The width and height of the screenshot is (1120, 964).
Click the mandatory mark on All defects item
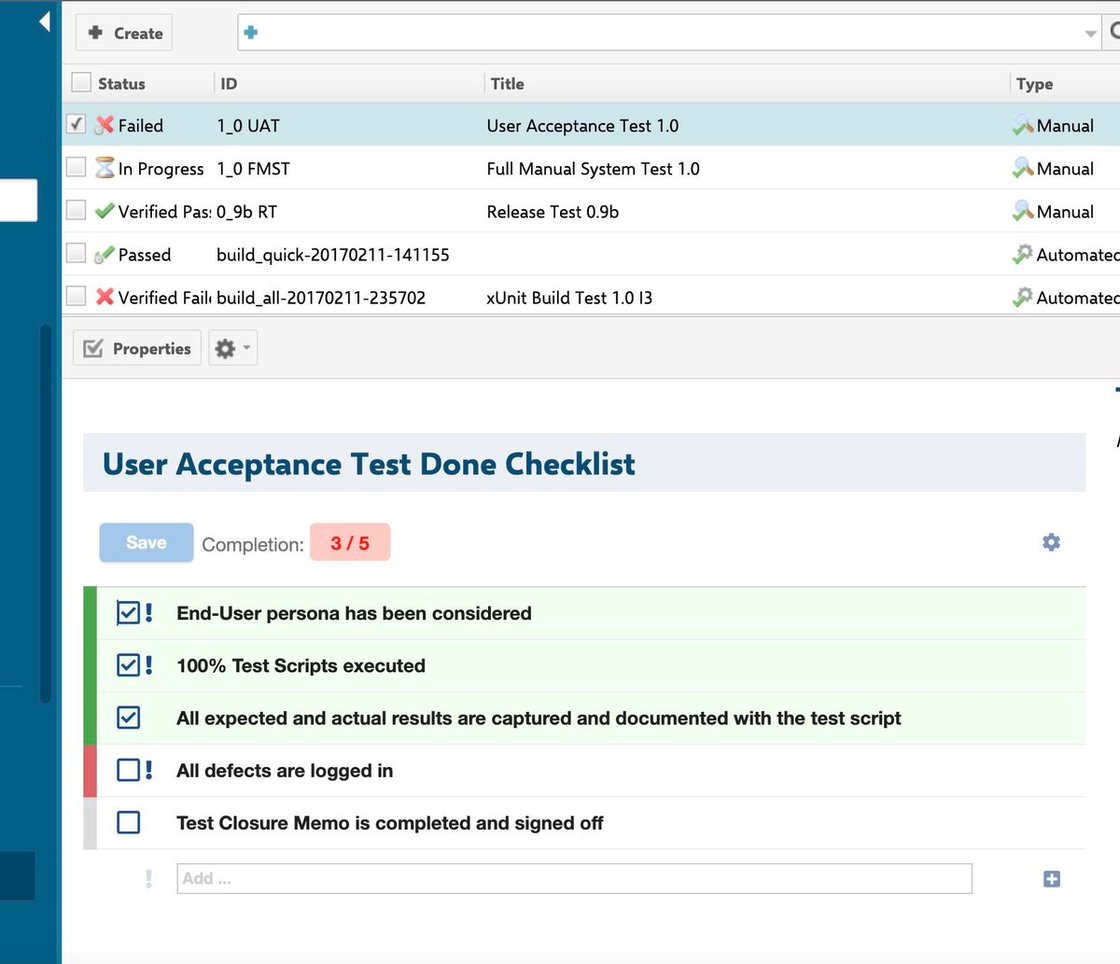(149, 770)
